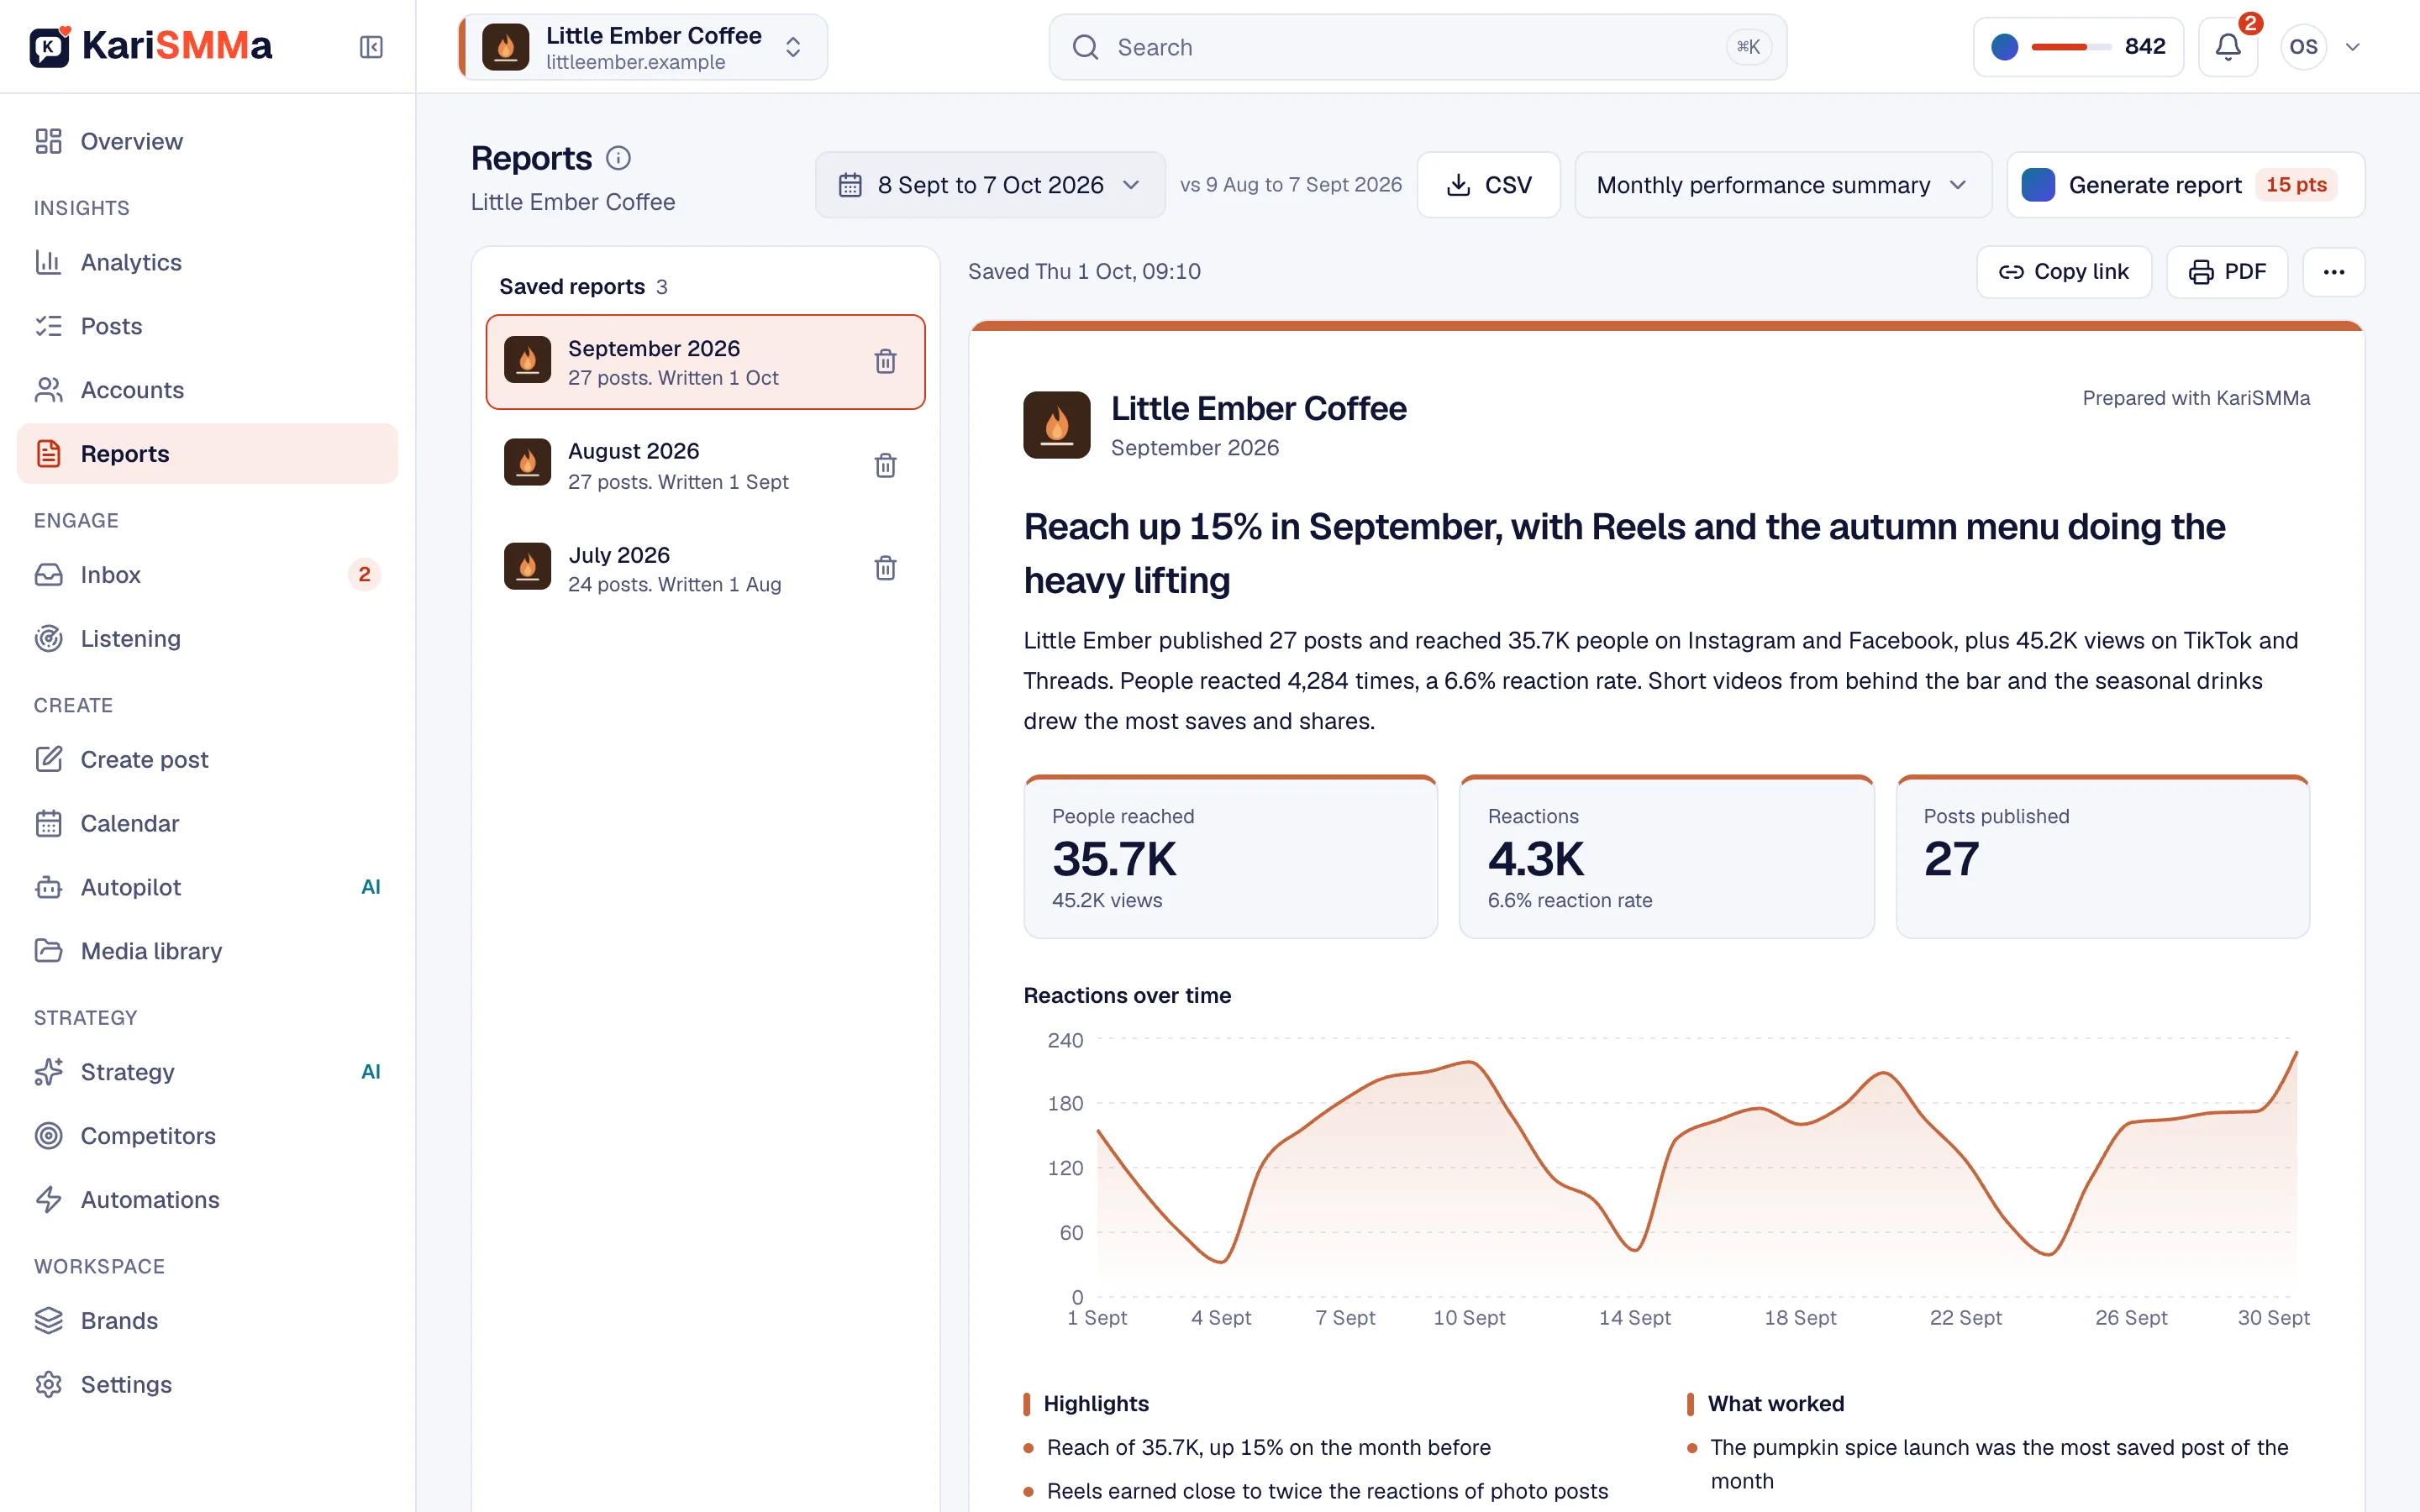
Task: Go to Overview in the sidebar
Action: pos(207,141)
